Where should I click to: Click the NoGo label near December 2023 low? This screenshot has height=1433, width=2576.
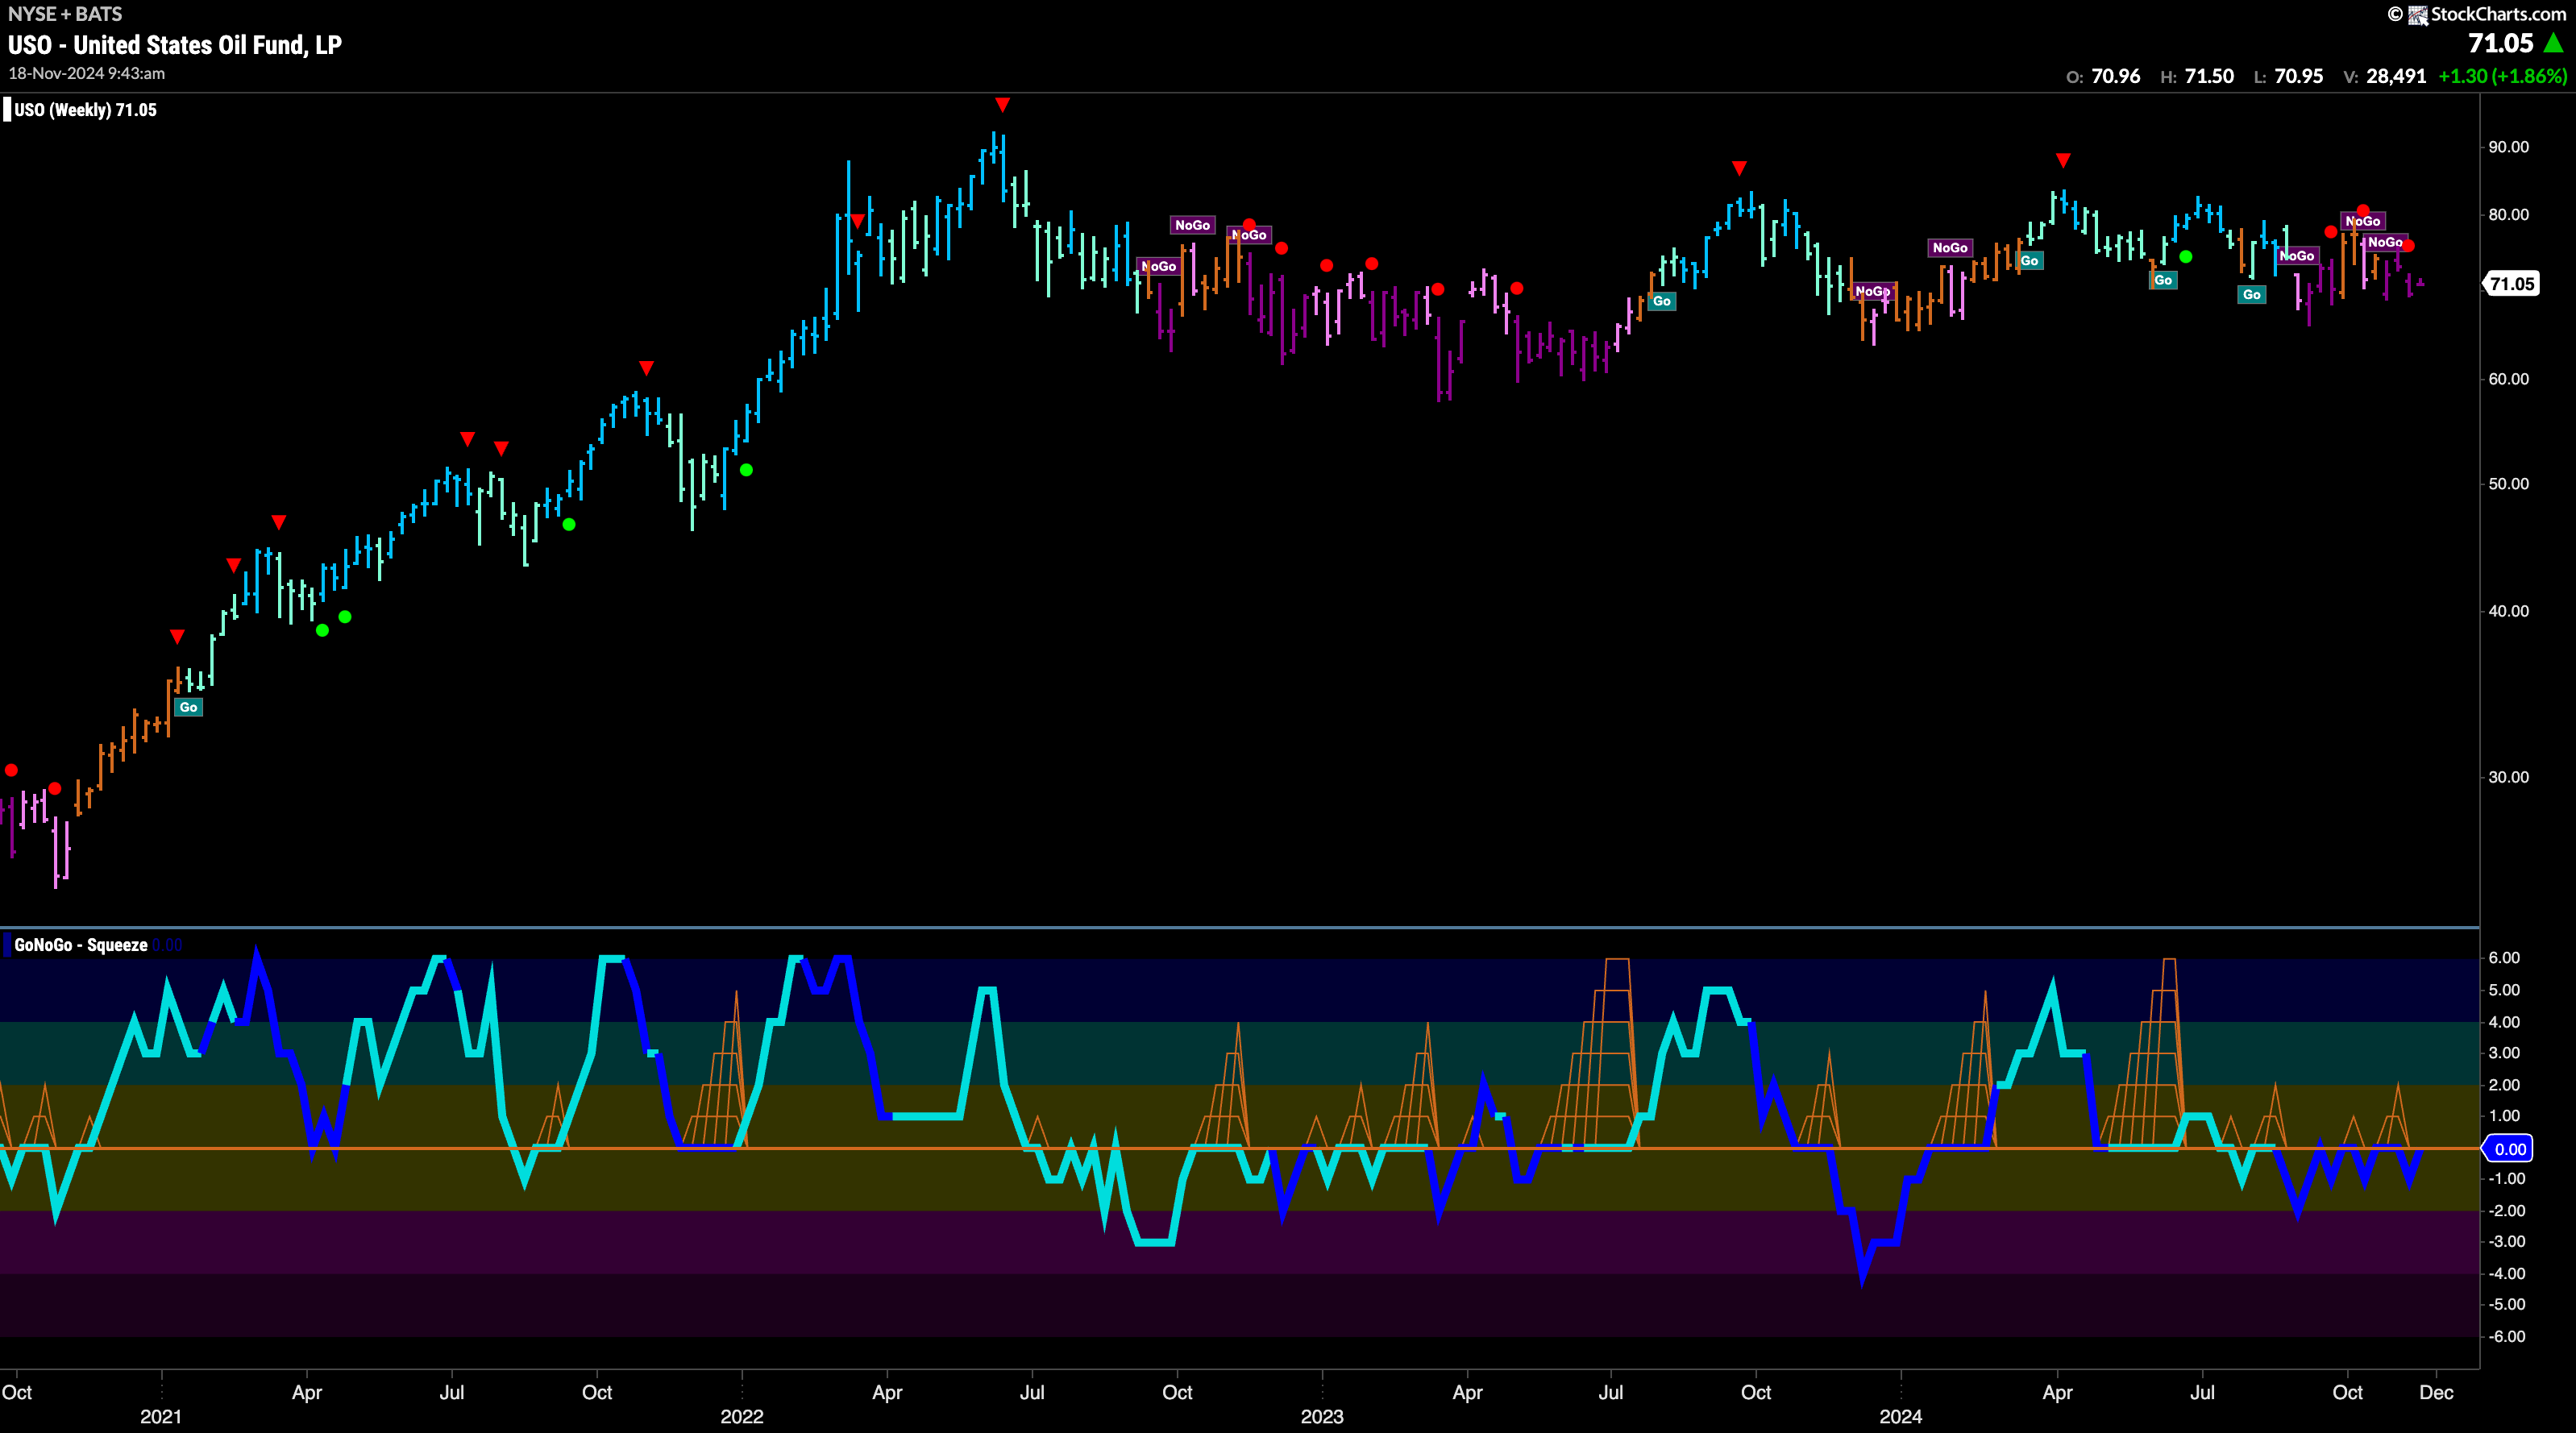1872,292
